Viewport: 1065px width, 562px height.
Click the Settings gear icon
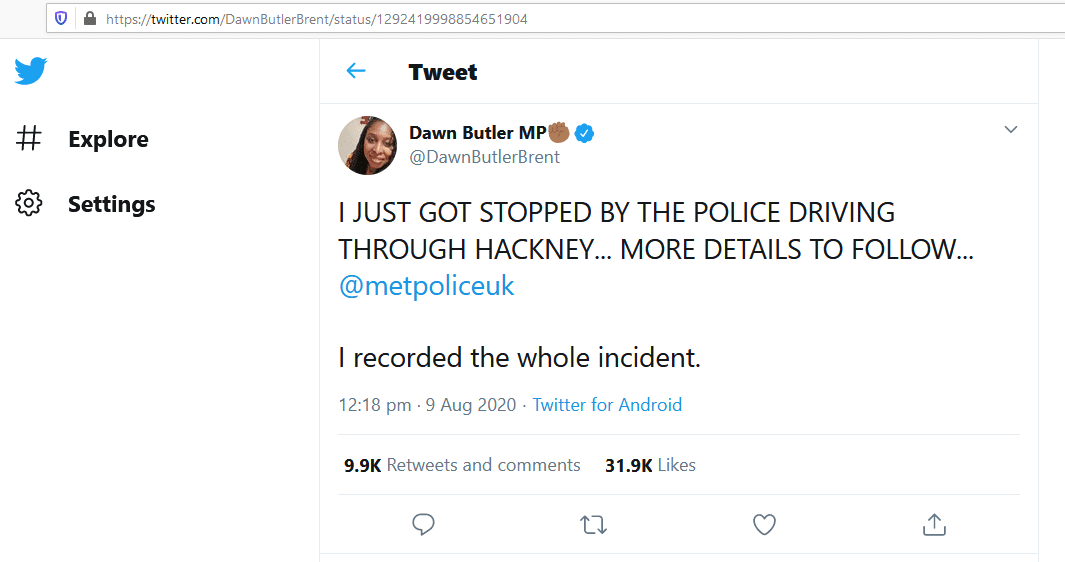(x=29, y=204)
